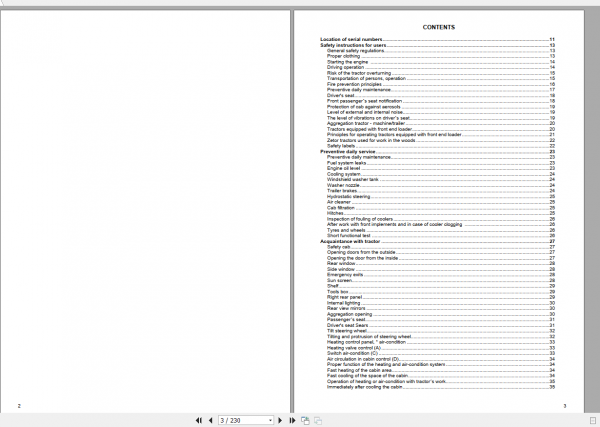Click 'Opening the door from the inside' entry

tap(362, 258)
